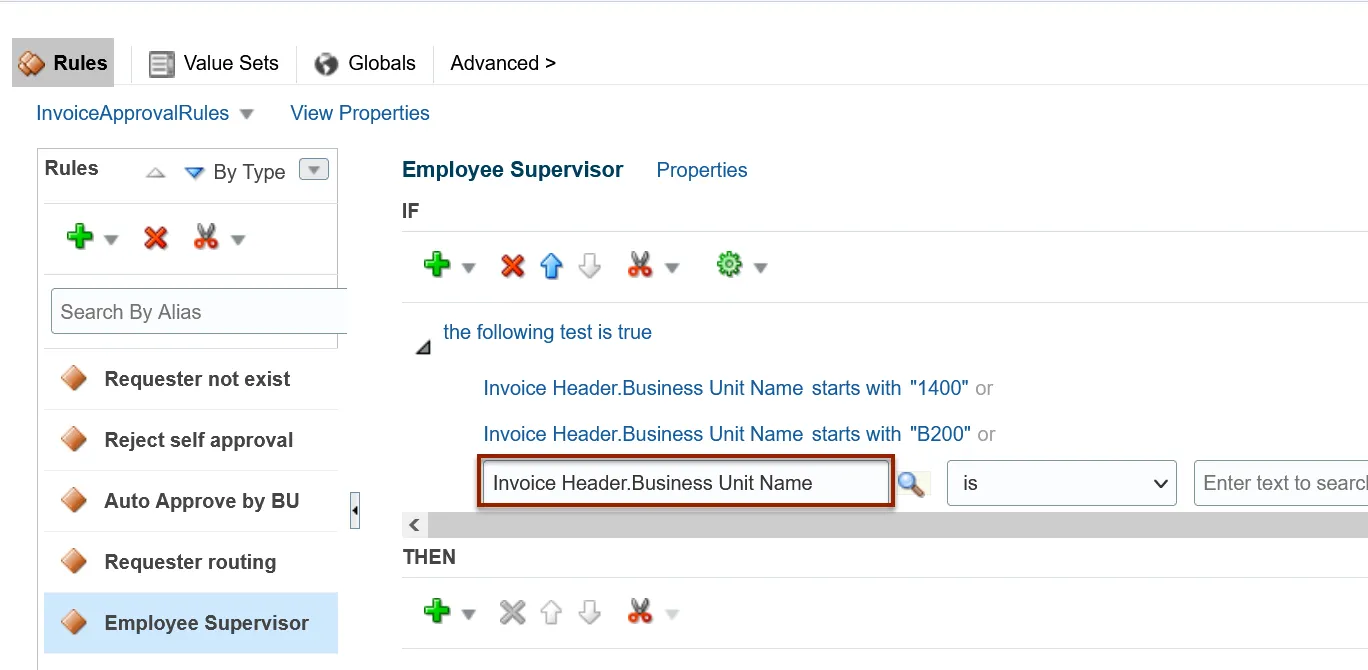1368x670 pixels.
Task: Click the green plus add icon in Rules panel
Action: pos(80,238)
